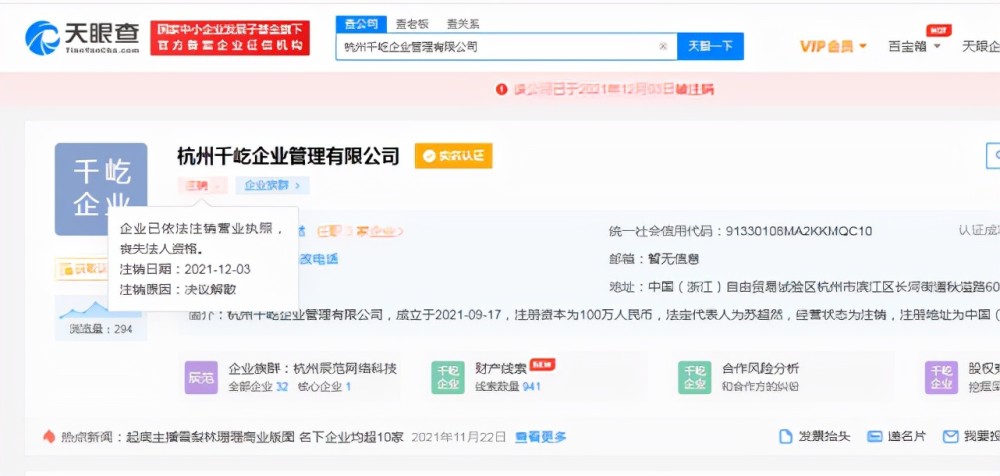Click the unified social credit code value
Screen dimensions: 1000x476
point(799,231)
